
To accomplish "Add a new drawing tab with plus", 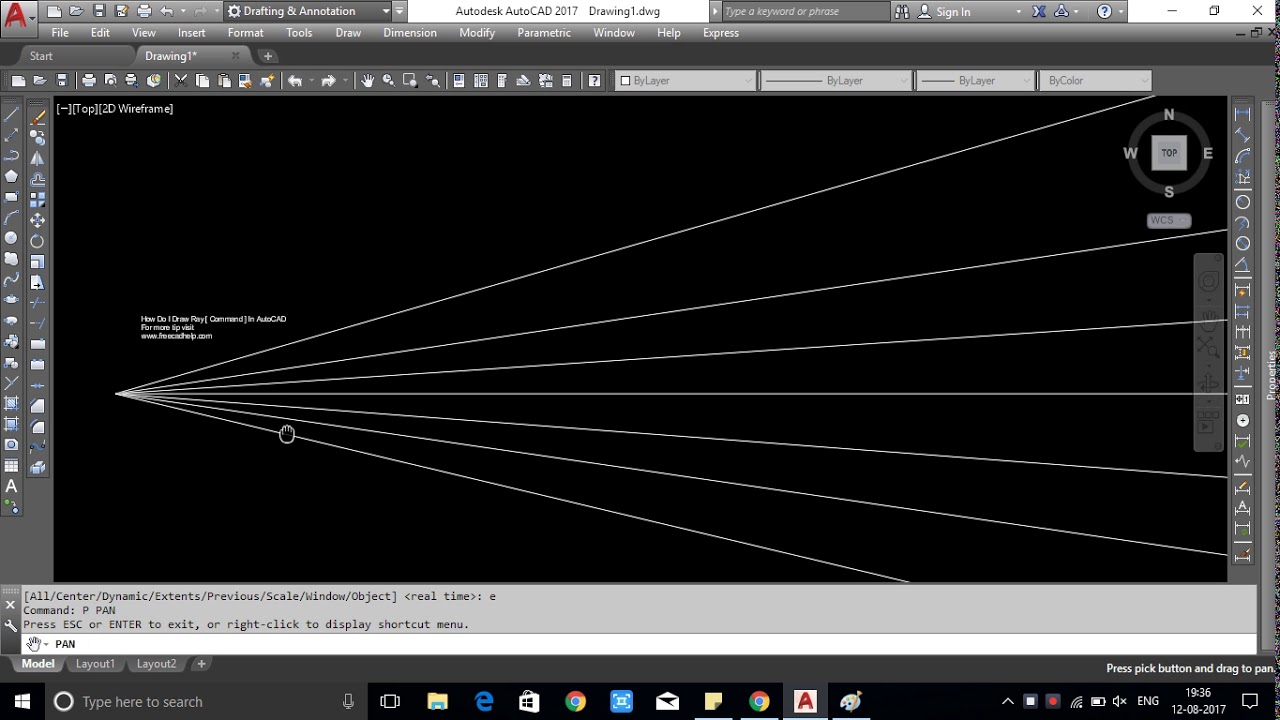I will (x=268, y=56).
